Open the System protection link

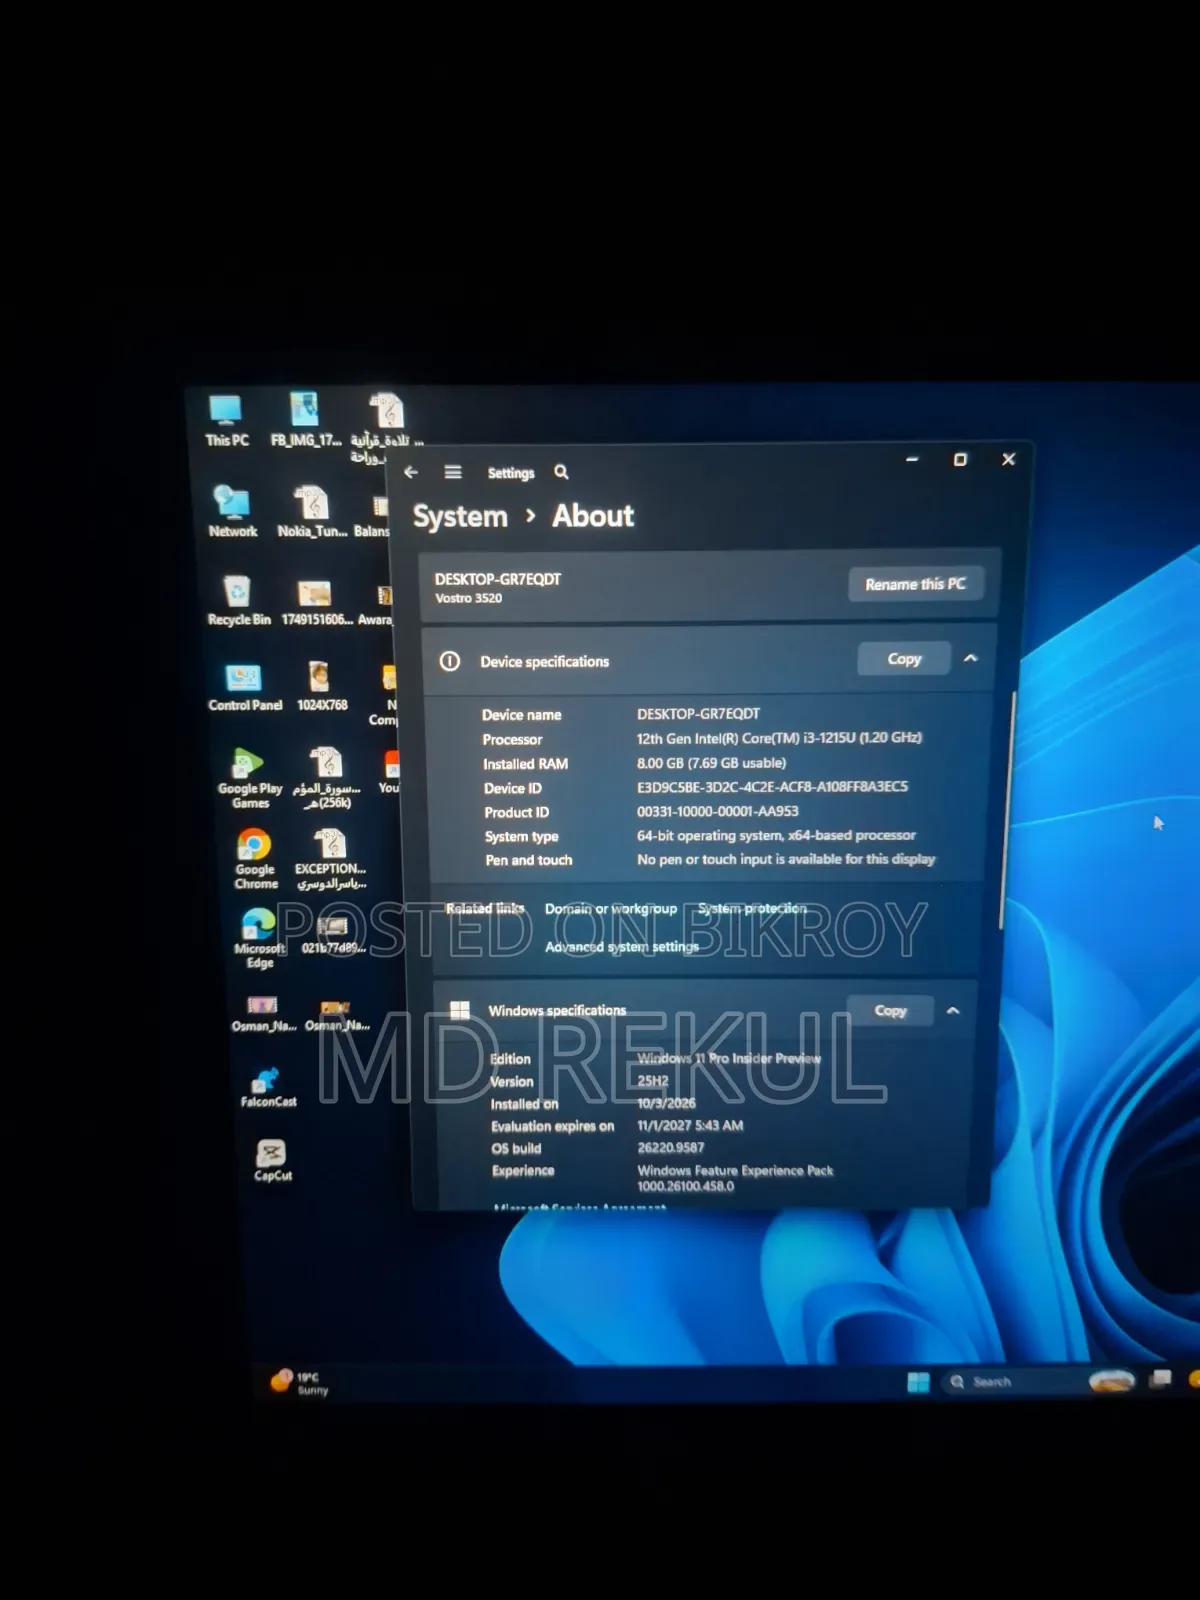point(752,908)
